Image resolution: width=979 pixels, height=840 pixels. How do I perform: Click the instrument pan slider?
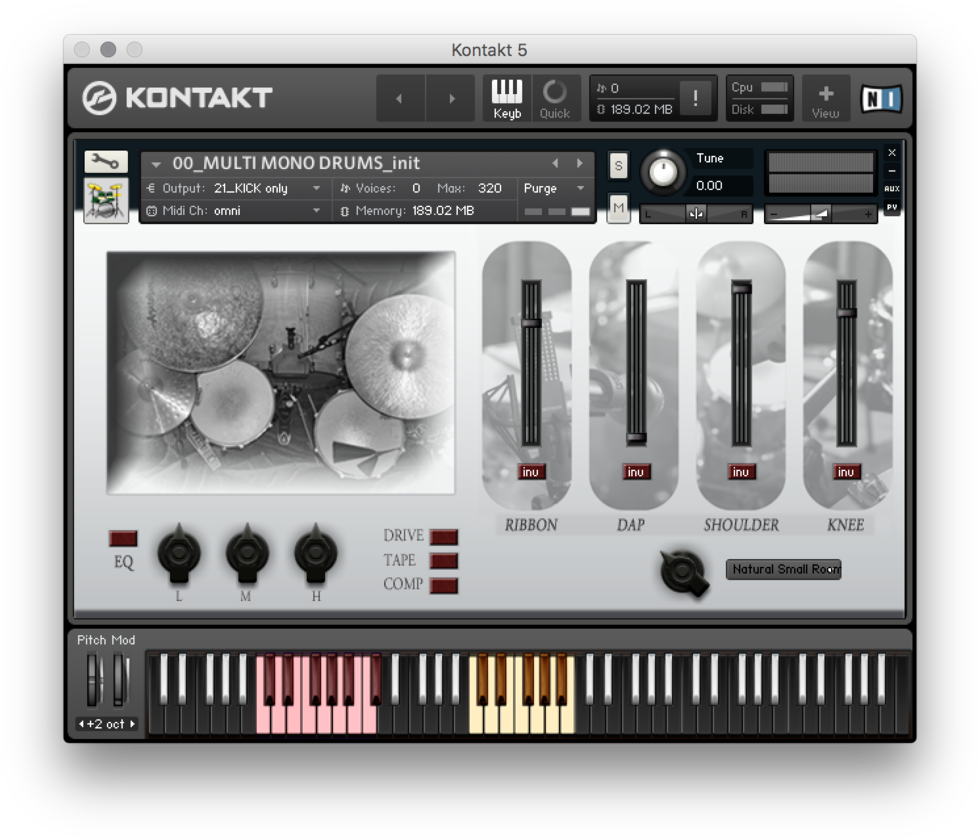[x=696, y=214]
